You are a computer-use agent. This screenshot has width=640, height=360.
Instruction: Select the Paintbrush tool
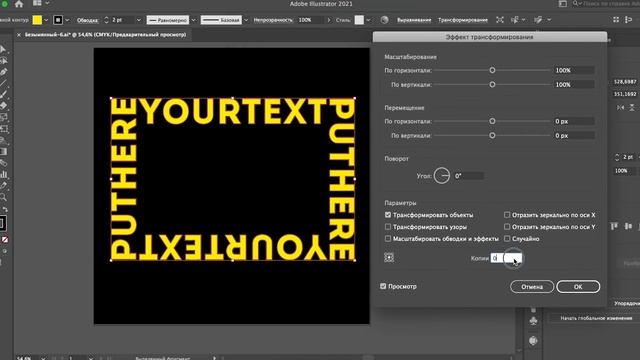4,95
